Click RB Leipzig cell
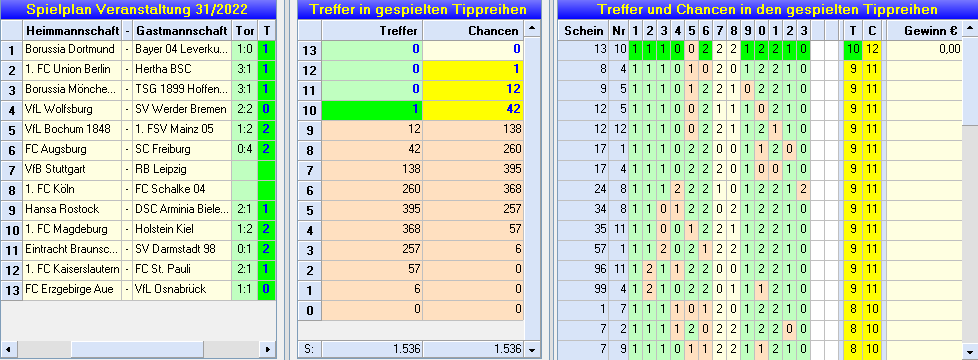 point(182,170)
